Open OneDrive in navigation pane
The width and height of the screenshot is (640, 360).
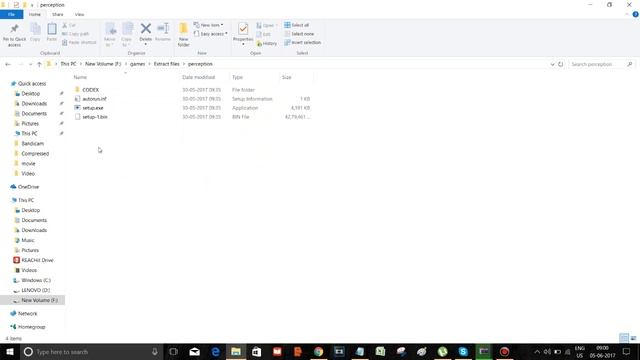28,187
